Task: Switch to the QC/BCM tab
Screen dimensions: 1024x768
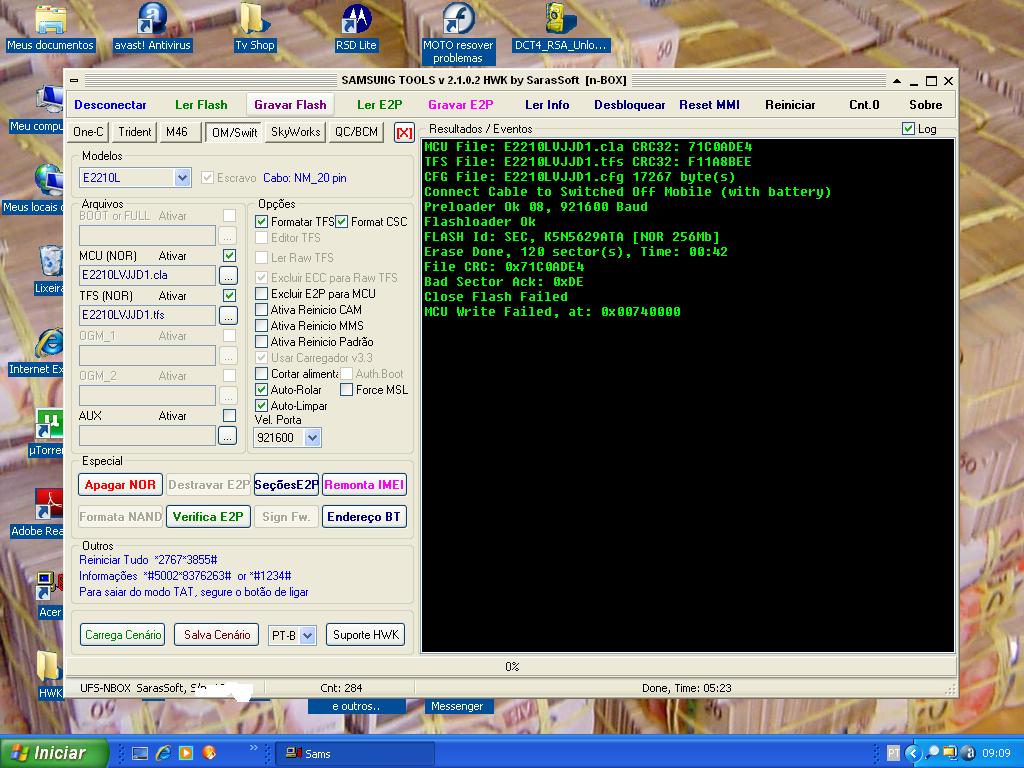Action: 356,132
